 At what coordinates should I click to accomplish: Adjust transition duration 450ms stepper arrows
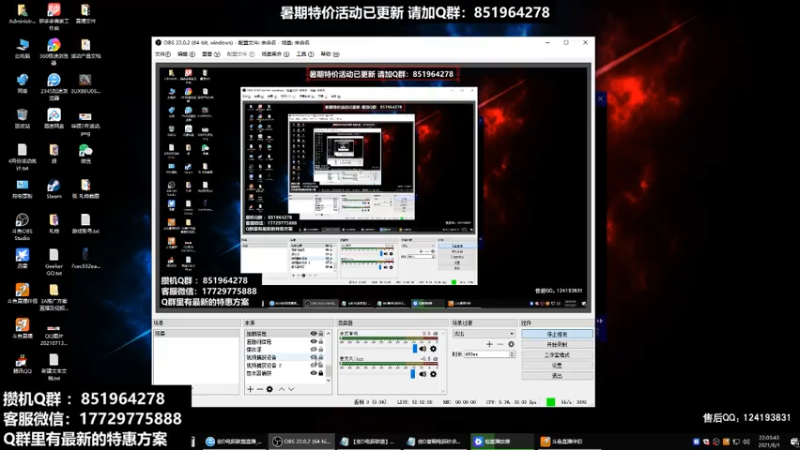[x=512, y=354]
